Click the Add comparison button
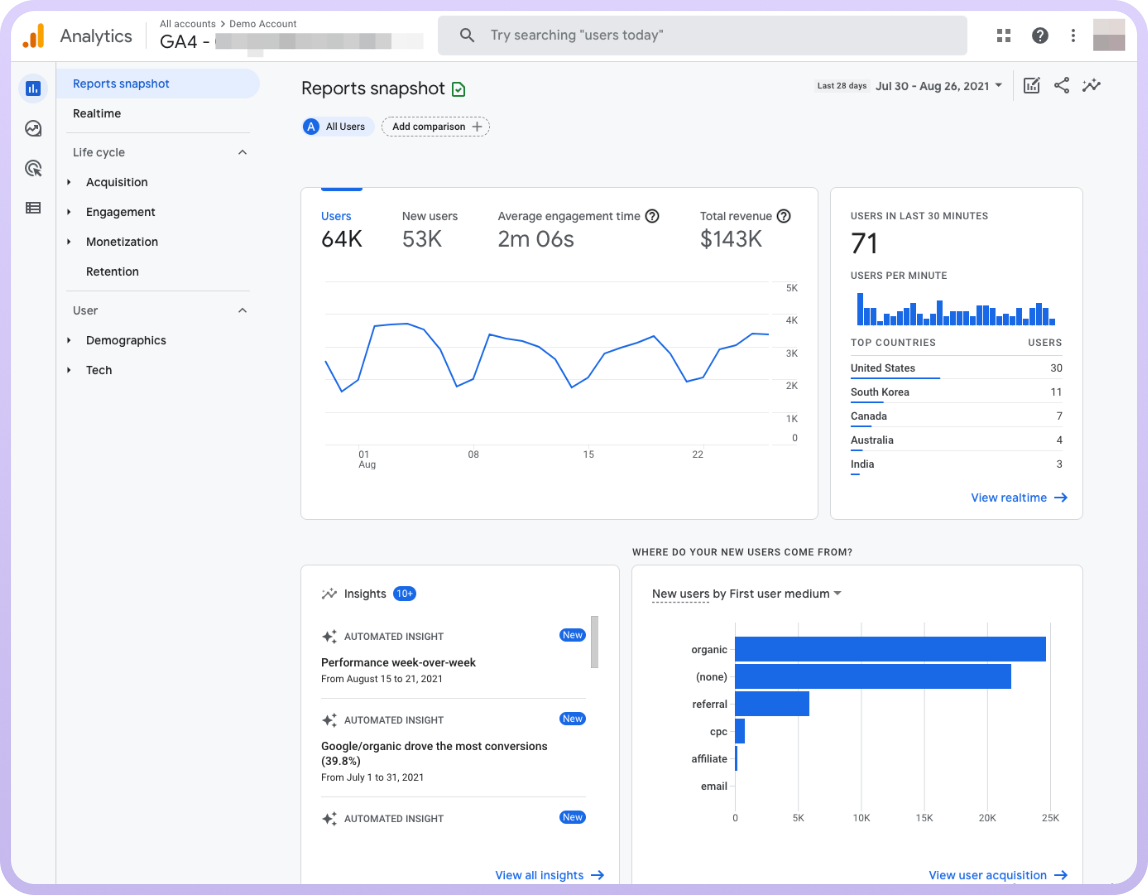Image resolution: width=1148 pixels, height=895 pixels. (435, 127)
